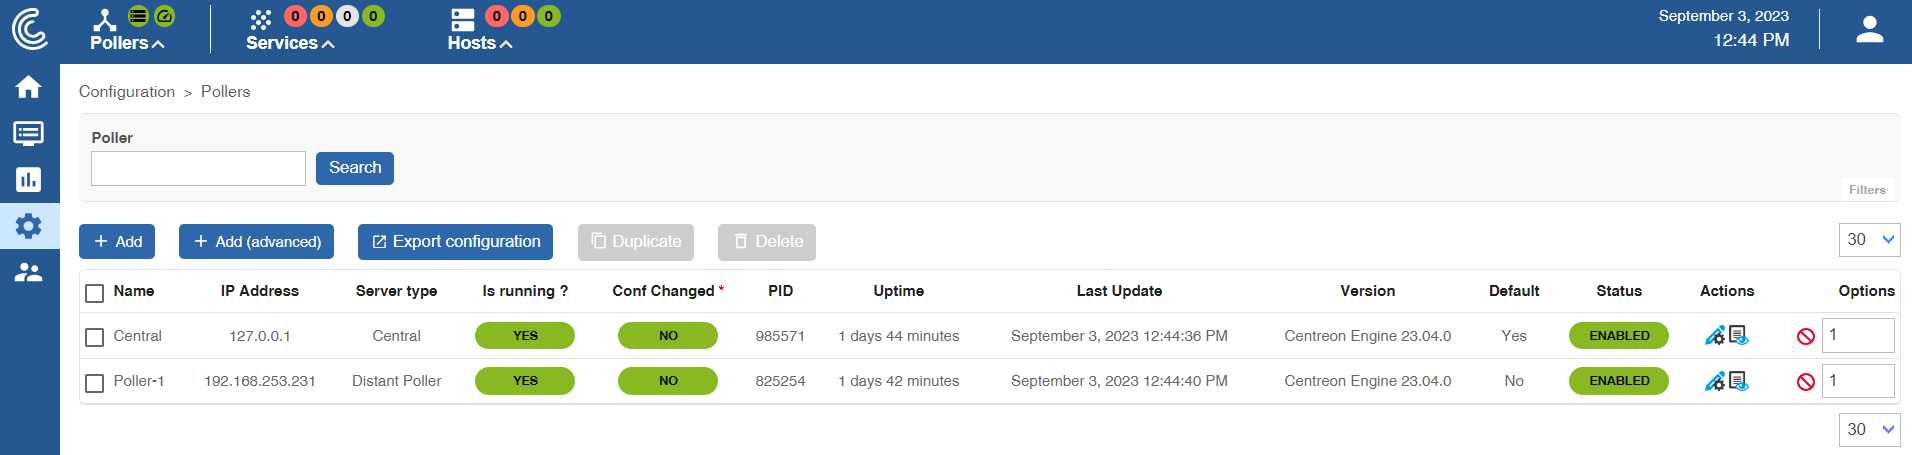Open the Reporting chart icon in sidebar
Screen dimensions: 1912x455
click(x=28, y=180)
